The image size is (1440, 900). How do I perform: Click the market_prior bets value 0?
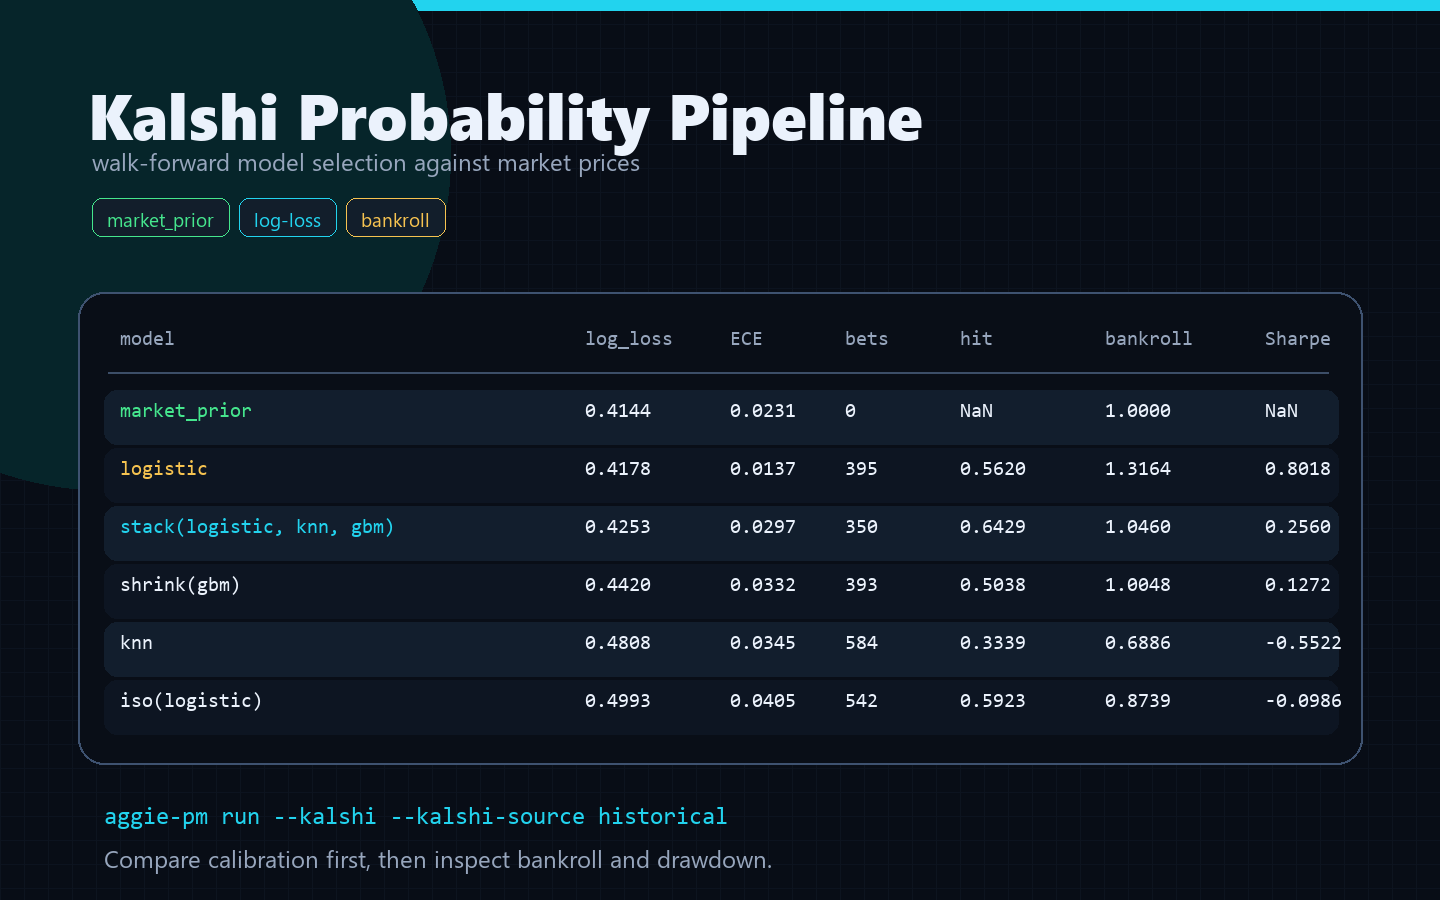tap(850, 411)
